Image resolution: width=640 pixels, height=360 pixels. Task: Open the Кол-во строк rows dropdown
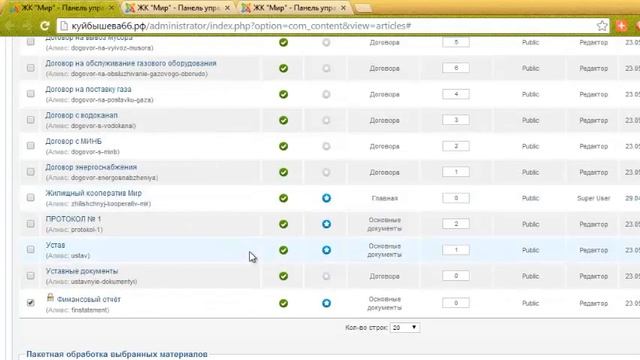[x=404, y=327]
